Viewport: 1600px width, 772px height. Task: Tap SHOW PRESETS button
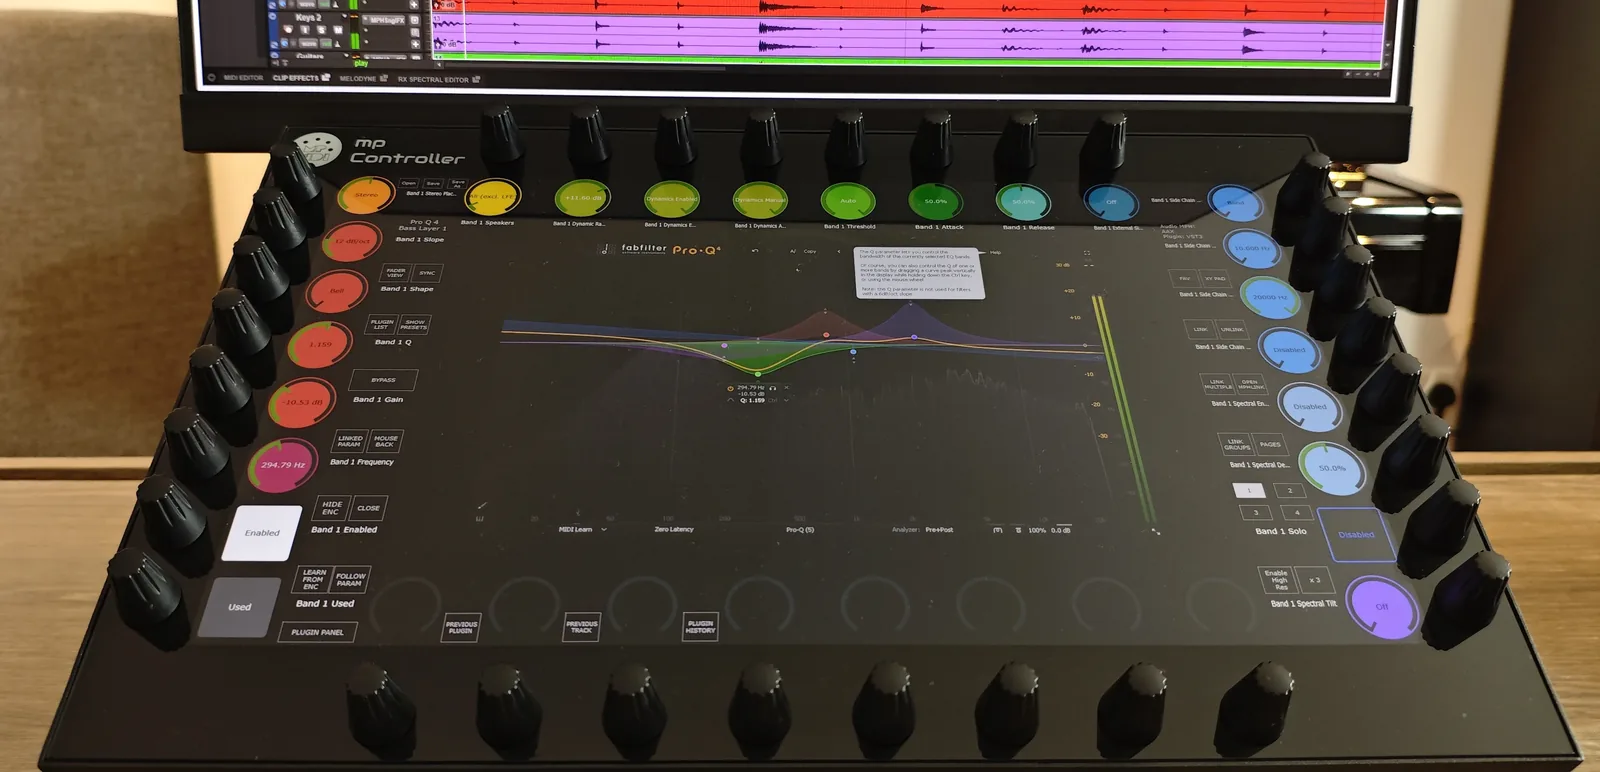414,325
